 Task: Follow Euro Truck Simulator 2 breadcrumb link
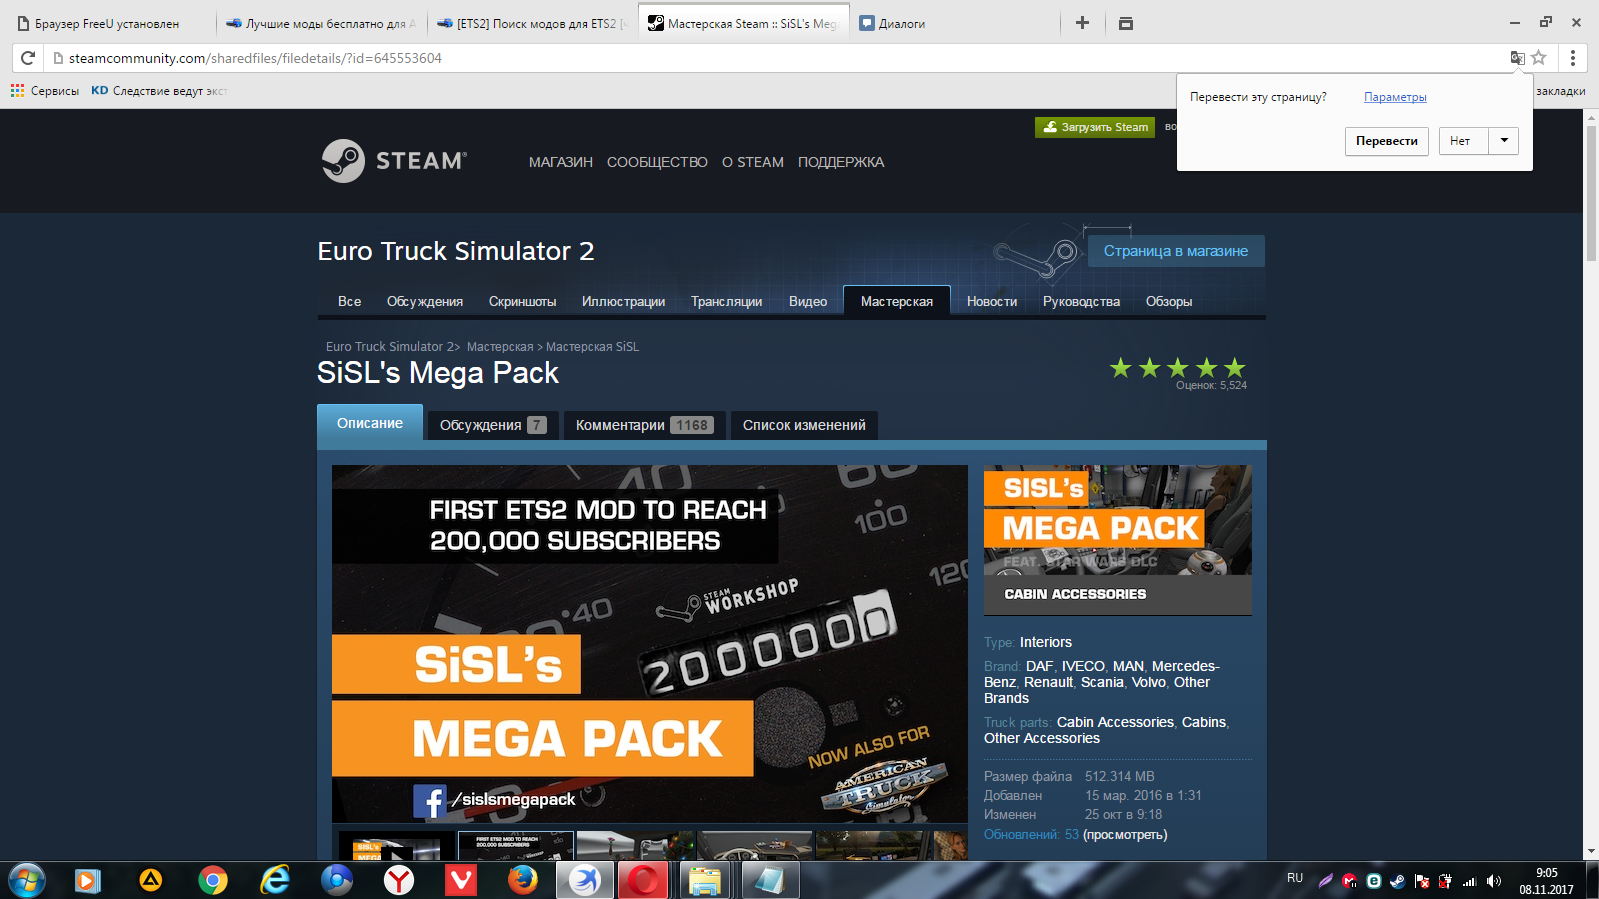389,347
